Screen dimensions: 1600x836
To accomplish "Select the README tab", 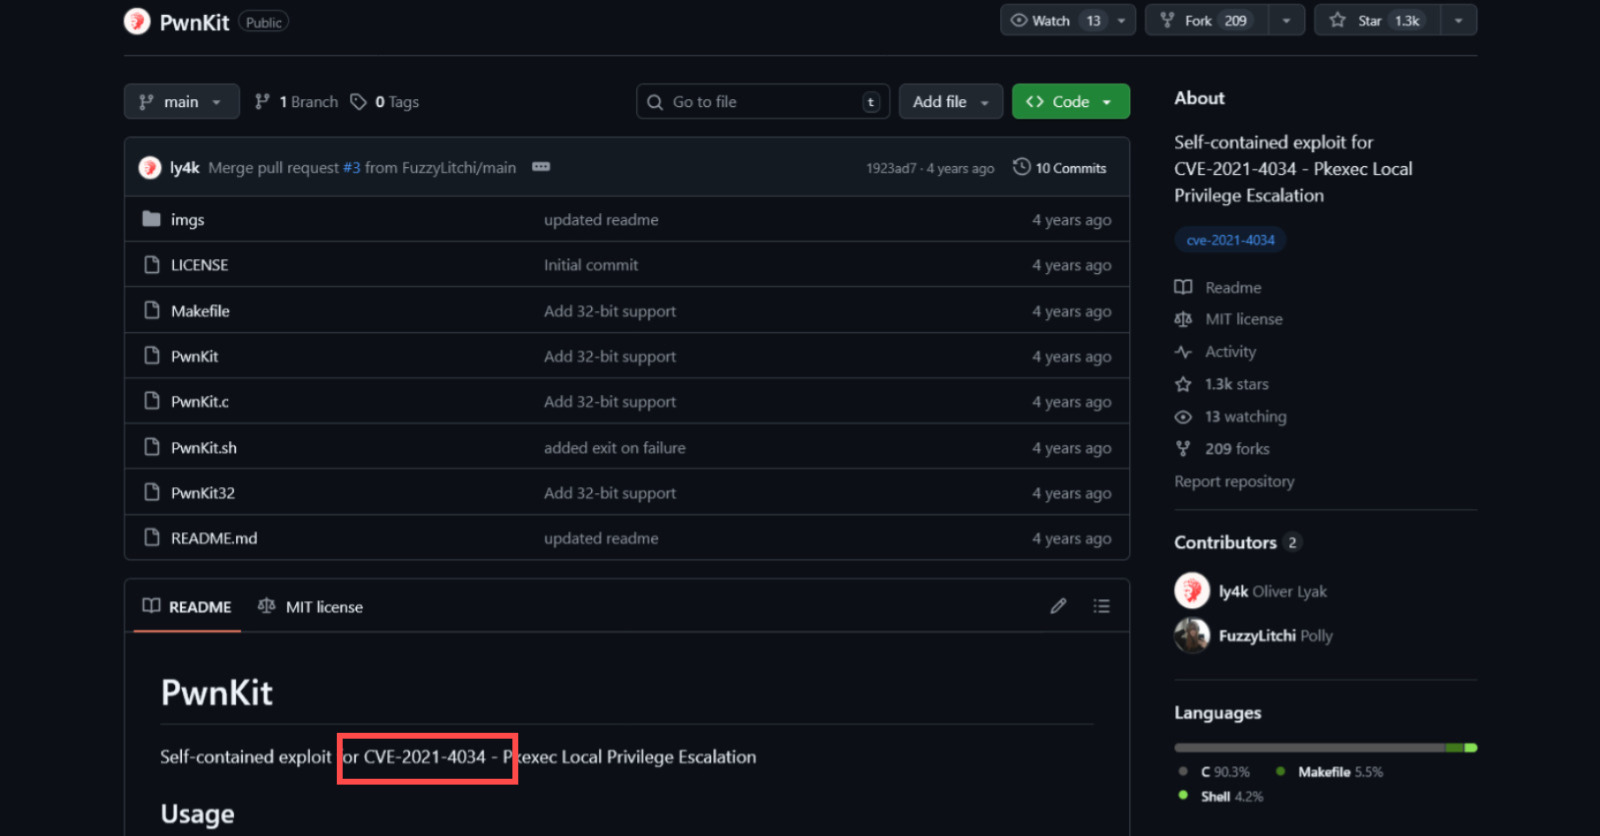I will tap(187, 607).
